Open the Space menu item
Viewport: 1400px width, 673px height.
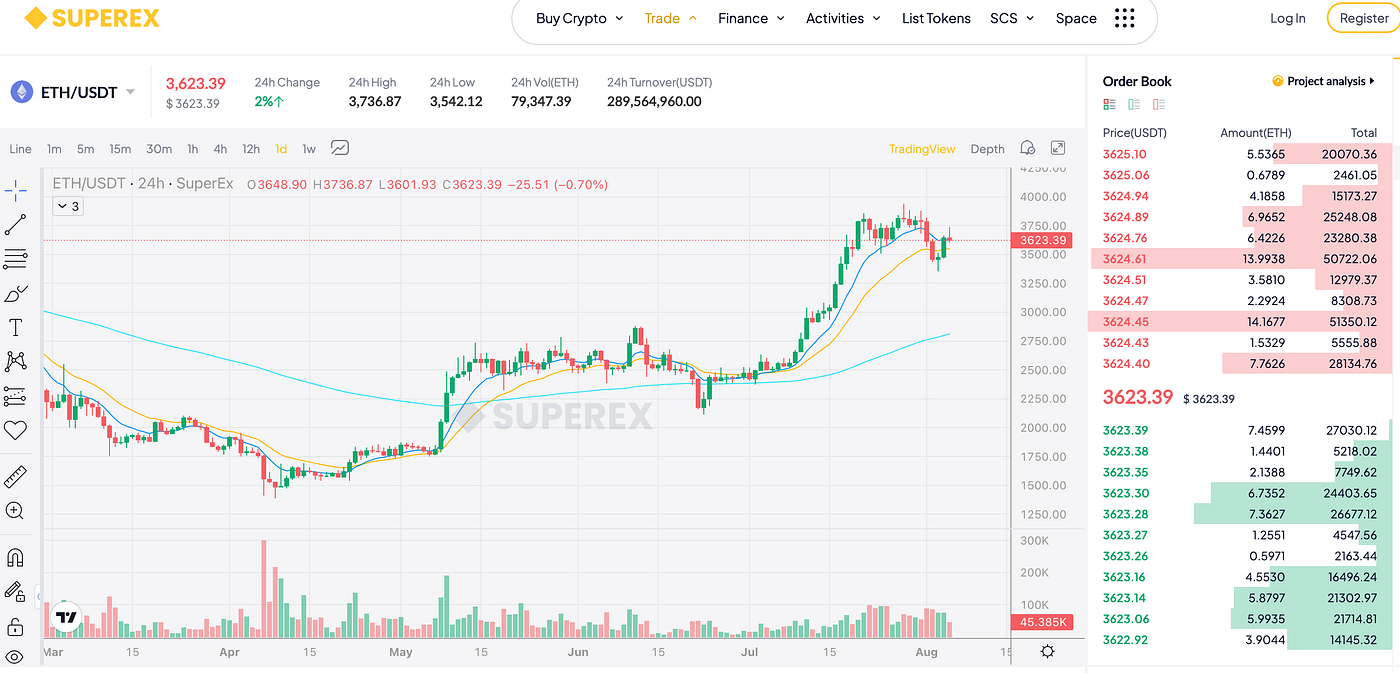1076,18
